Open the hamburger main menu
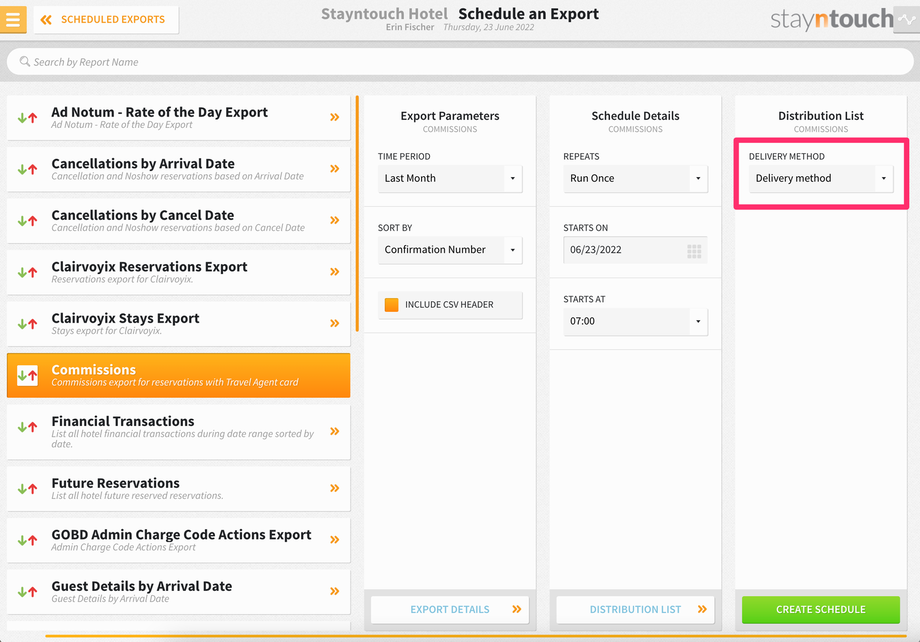Viewport: 920px width, 642px height. pyautogui.click(x=13, y=19)
